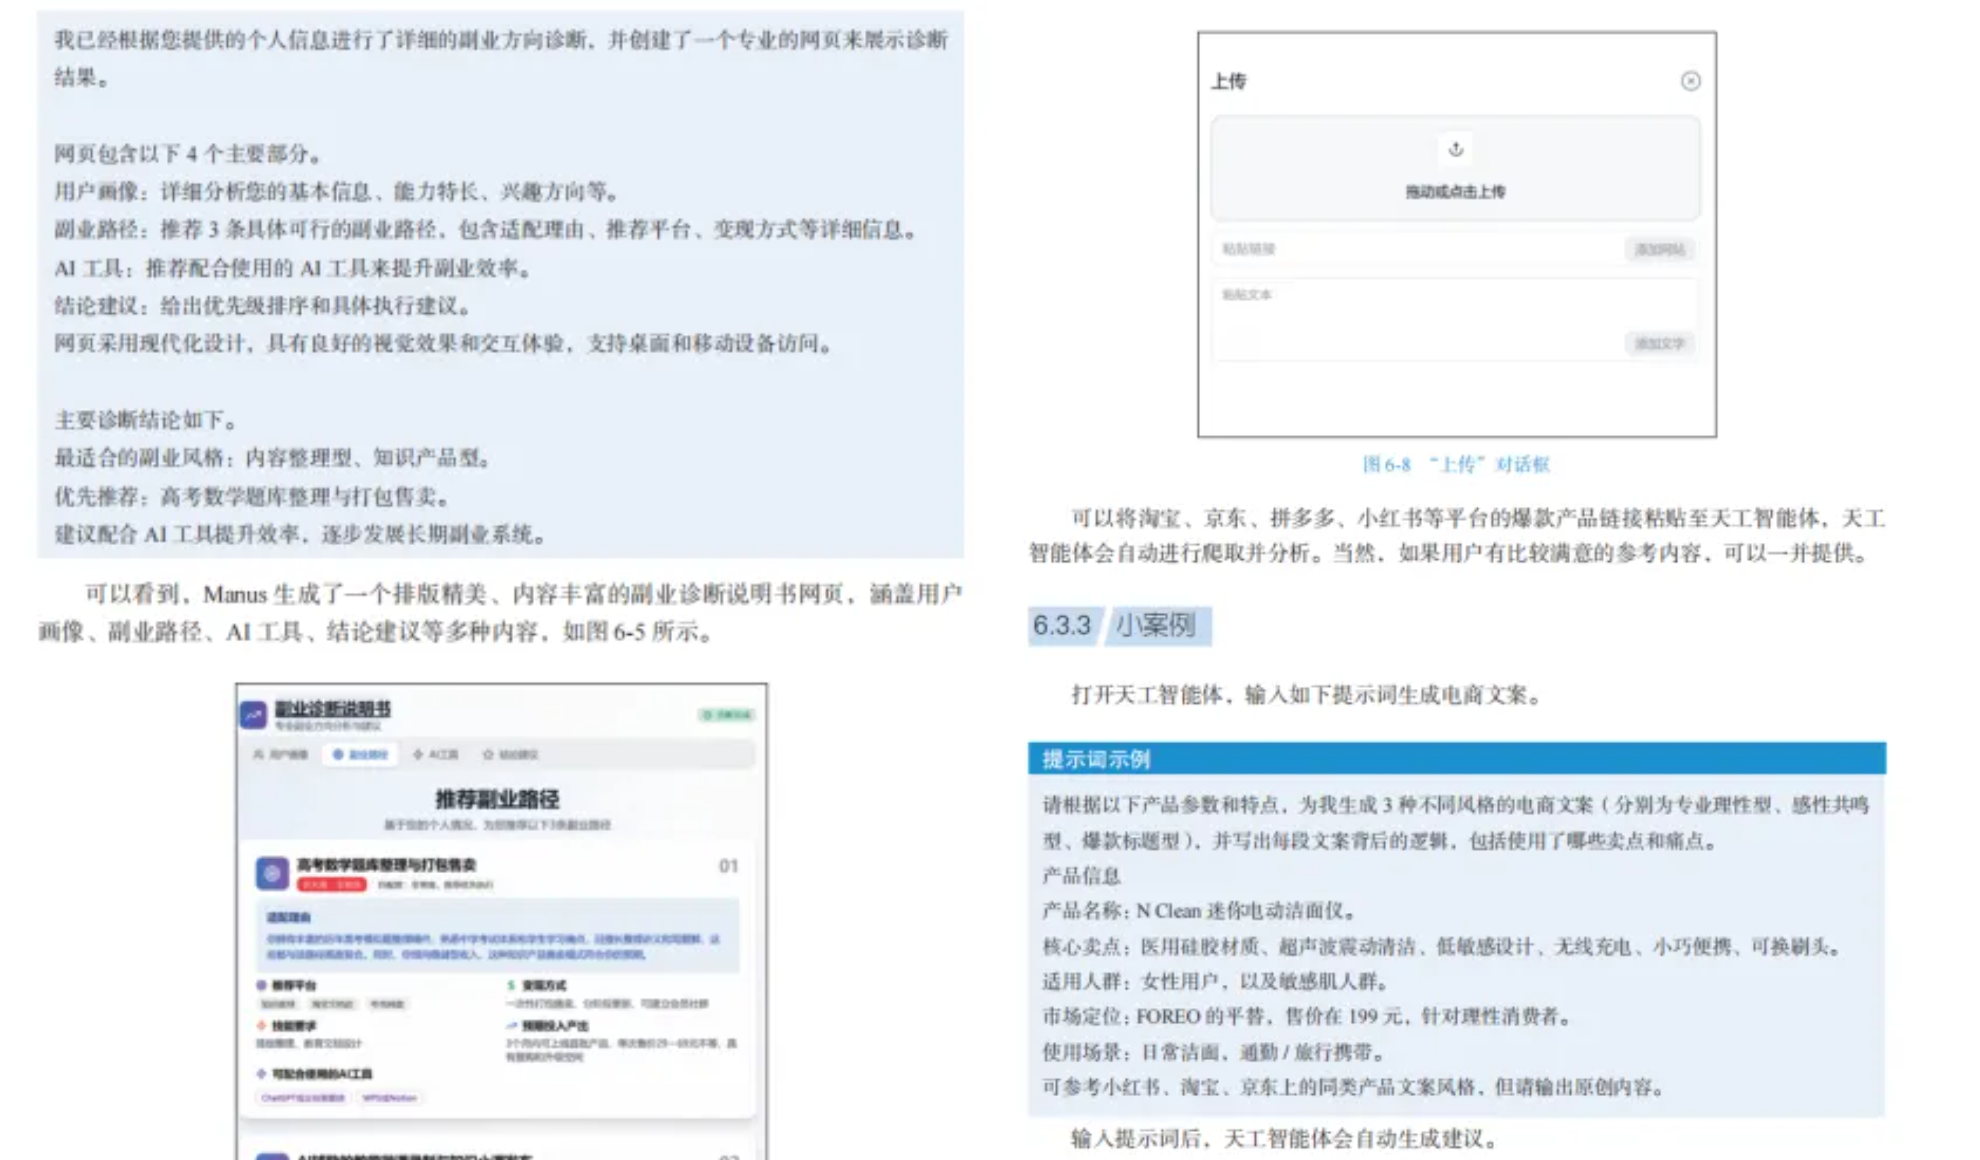The width and height of the screenshot is (1980, 1160).
Task: Click the 变现方式 dollar icon
Action: pos(511,985)
